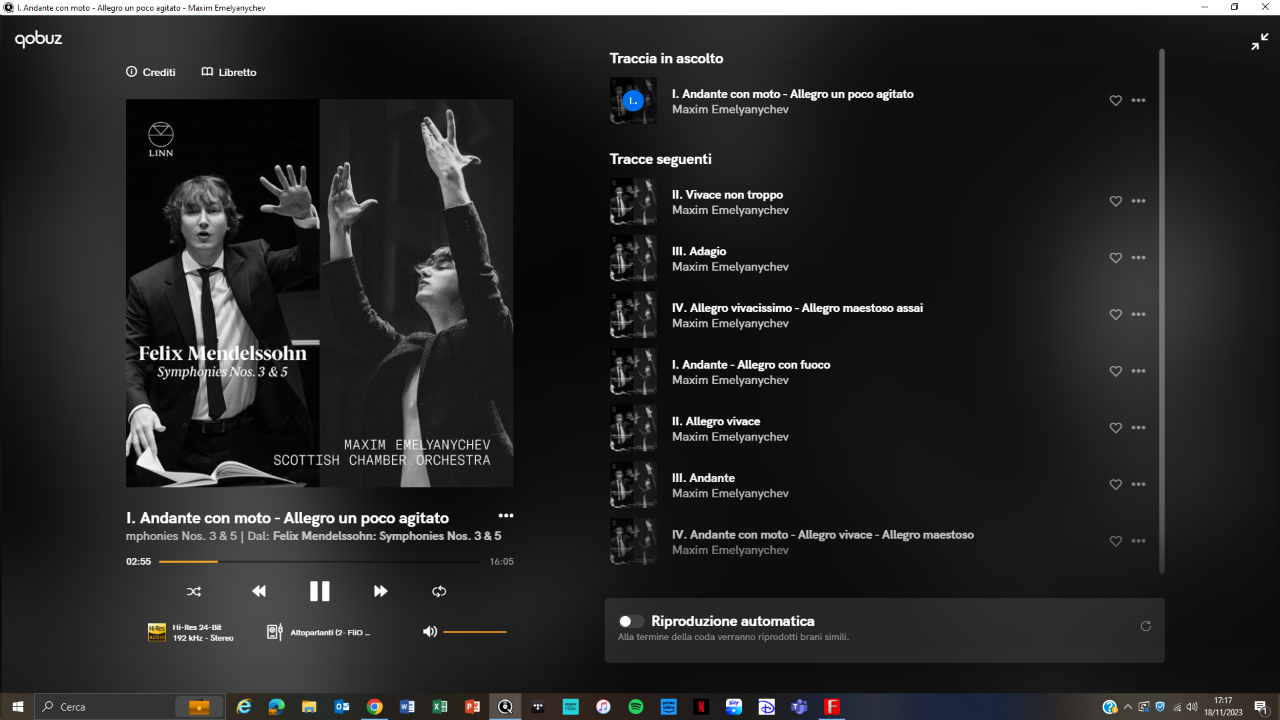Pause the currently playing track
Screen dimensions: 1280x720
[319, 591]
